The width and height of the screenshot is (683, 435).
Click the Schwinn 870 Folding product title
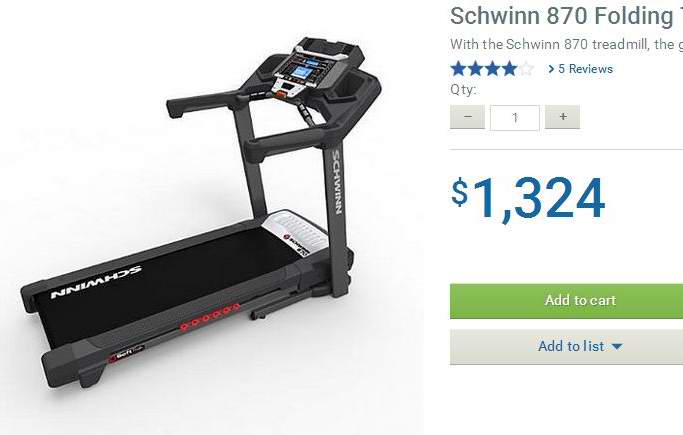pyautogui.click(x=566, y=16)
